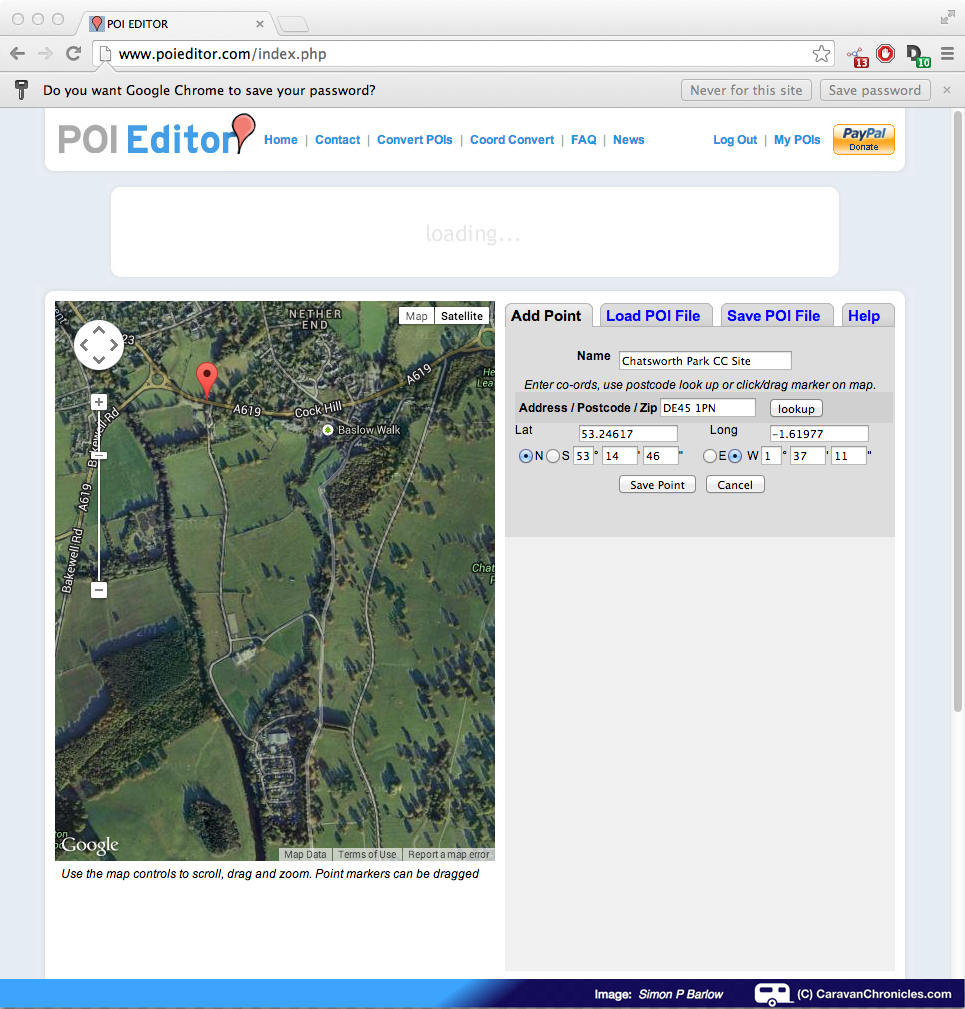Click the Name input field
The width and height of the screenshot is (965, 1009).
click(705, 361)
